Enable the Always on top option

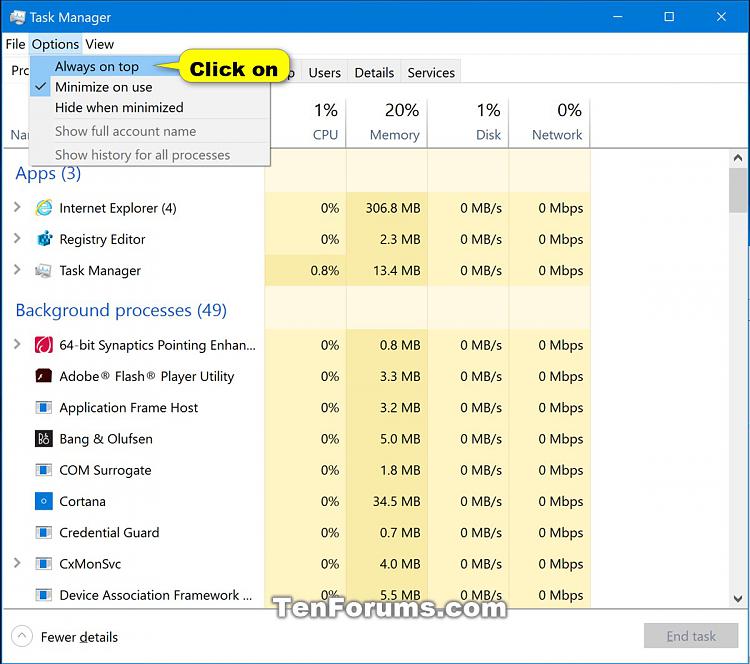pos(97,66)
